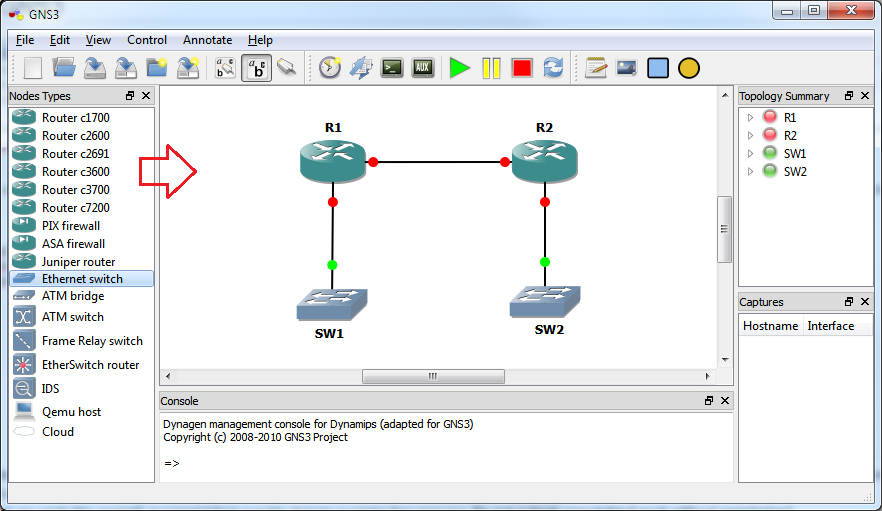Click the Insert picture toolbar icon
The width and height of the screenshot is (882, 511).
[x=627, y=68]
